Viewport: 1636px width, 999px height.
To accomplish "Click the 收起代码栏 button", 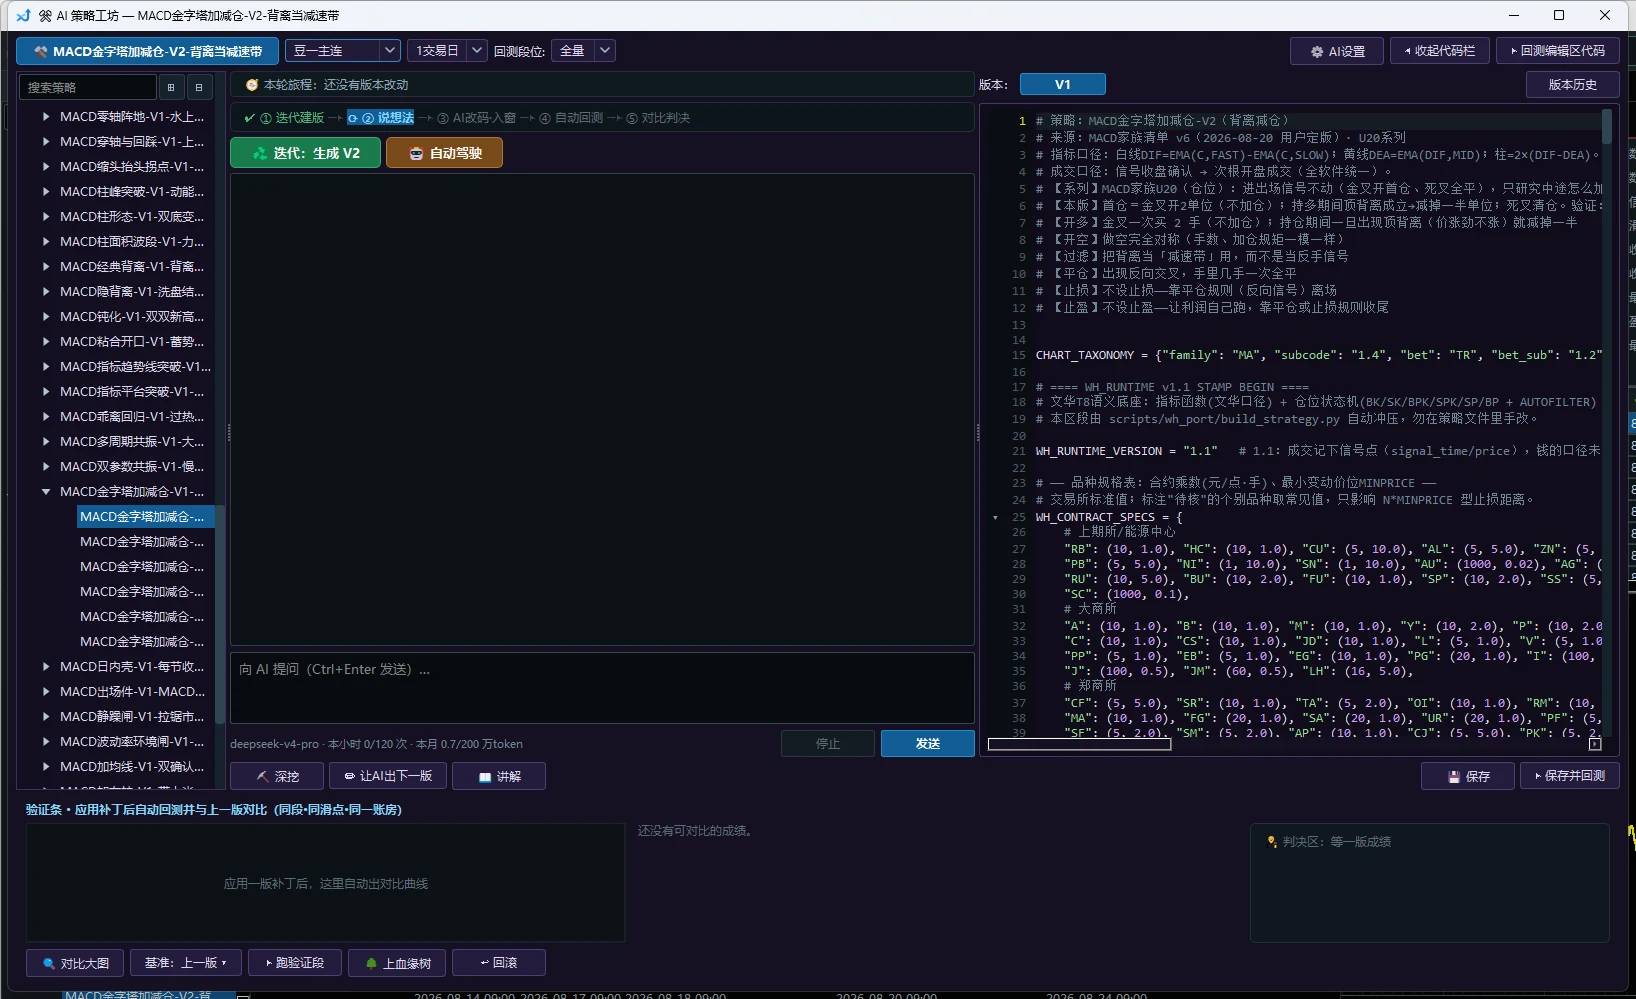I will (x=1440, y=51).
